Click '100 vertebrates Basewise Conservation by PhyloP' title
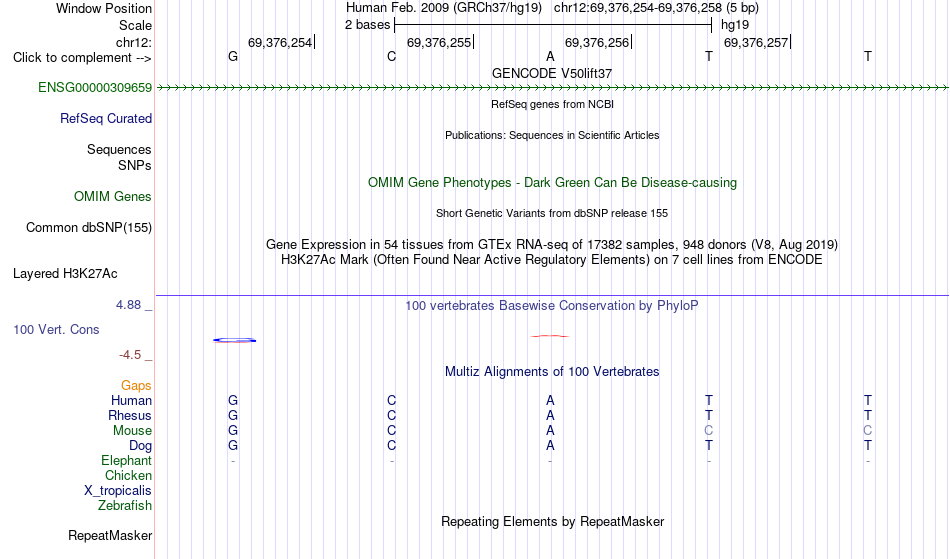This screenshot has height=559, width=950. (552, 306)
